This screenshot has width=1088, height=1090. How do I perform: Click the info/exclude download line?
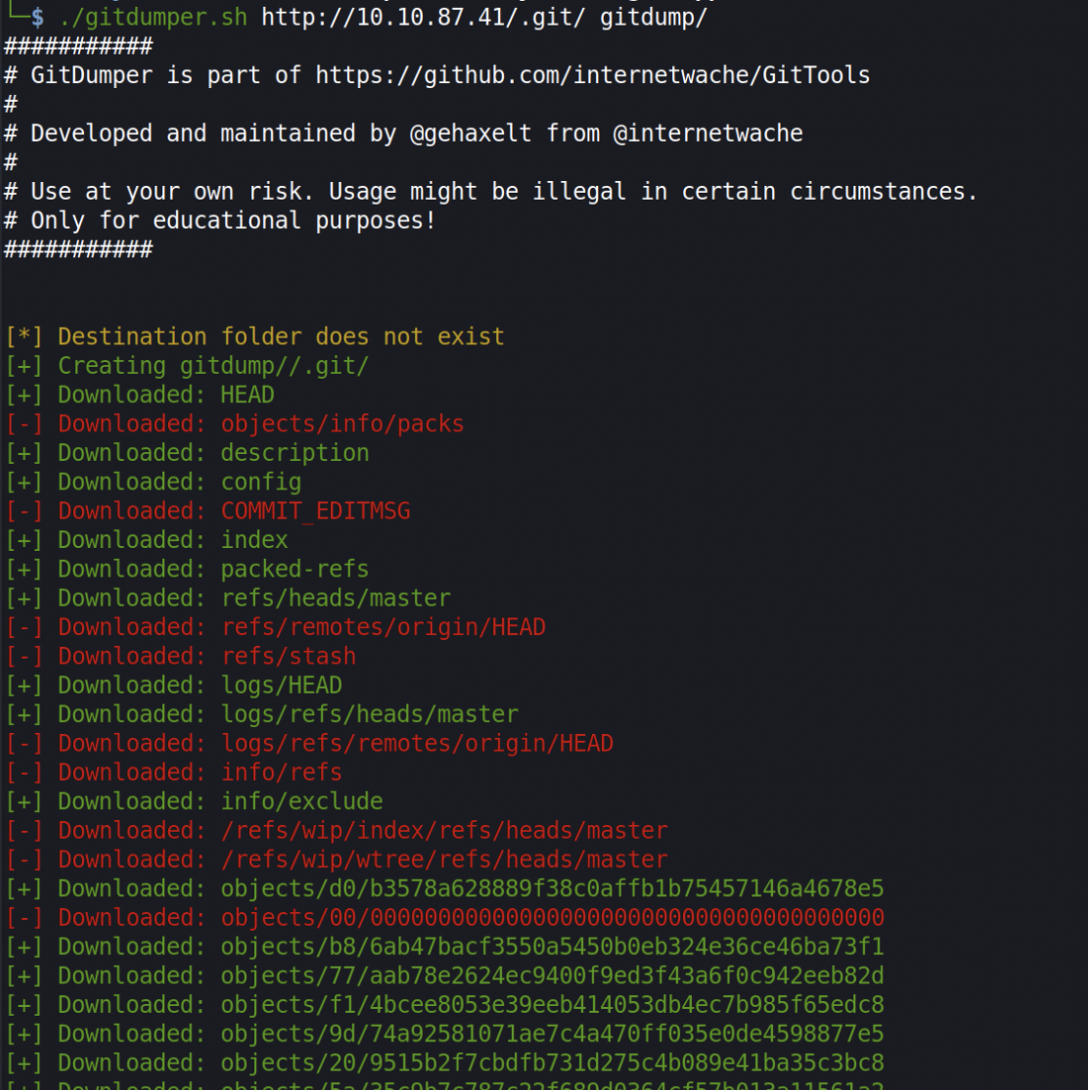pos(194,802)
